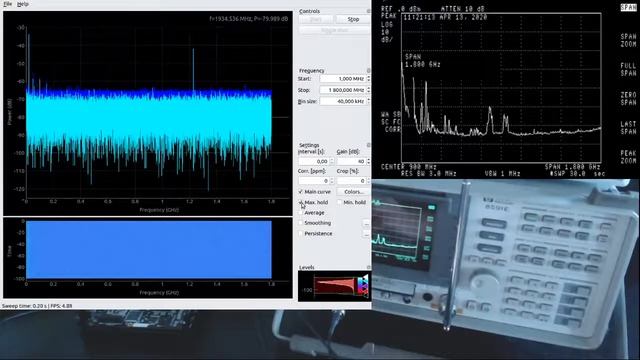640x360 pixels.
Task: Click the Bin size field
Action: [x=342, y=101]
